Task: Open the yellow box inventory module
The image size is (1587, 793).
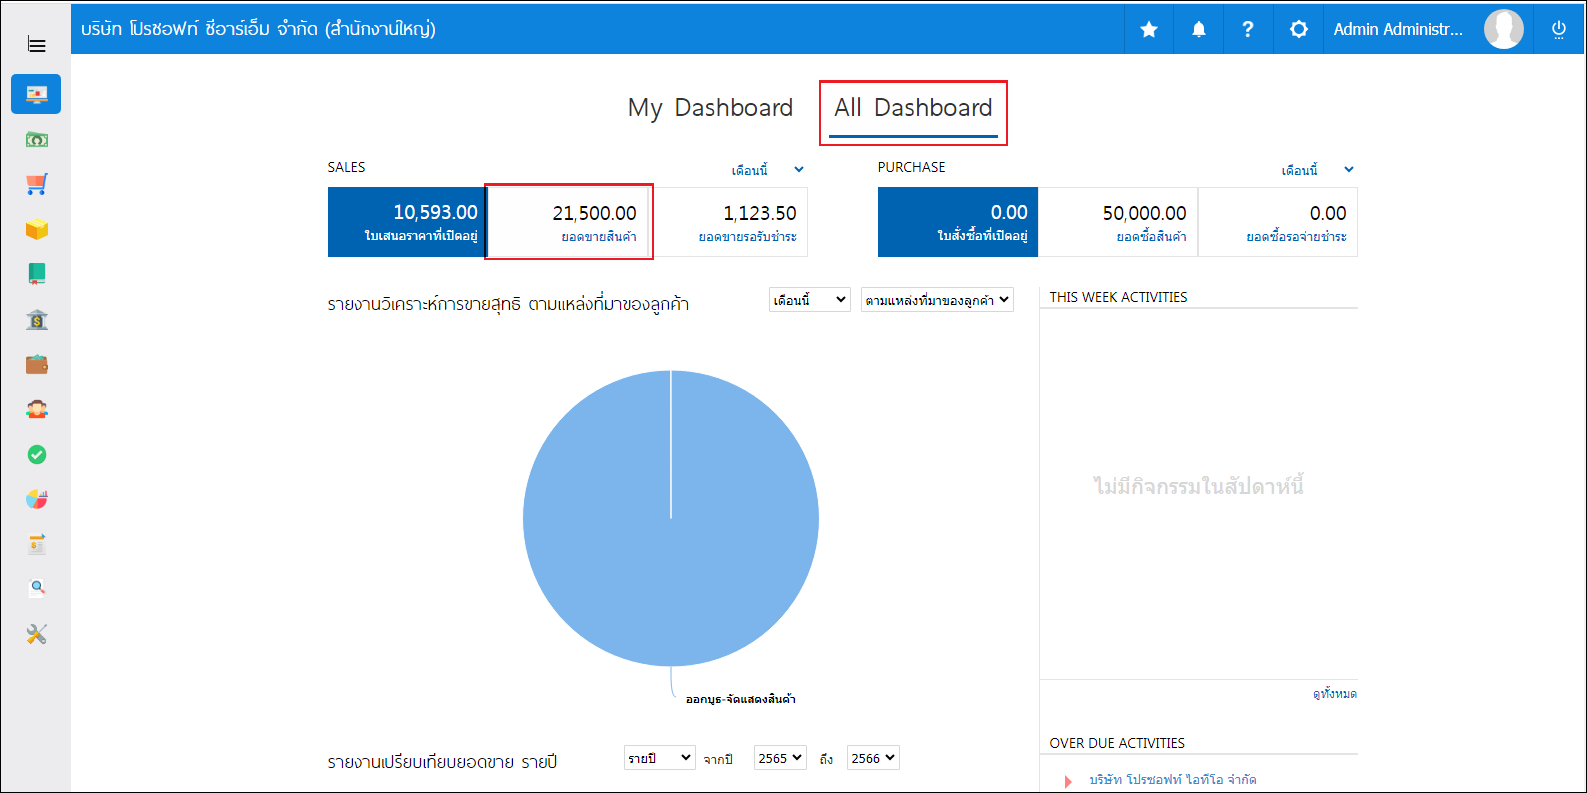Action: click(37, 229)
